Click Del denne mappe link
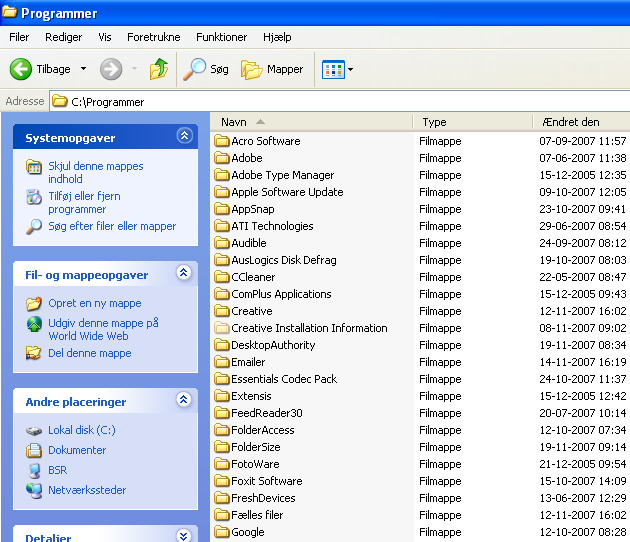The width and height of the screenshot is (630, 542). tap(90, 353)
